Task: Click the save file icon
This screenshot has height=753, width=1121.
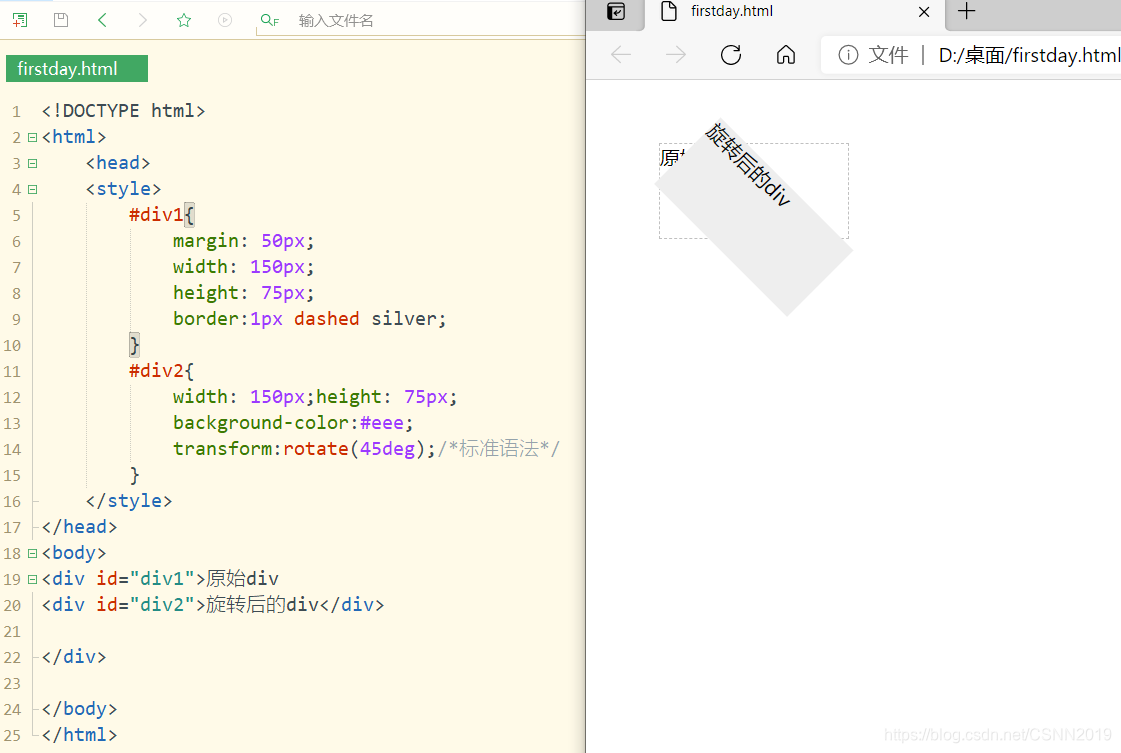Action: click(61, 20)
